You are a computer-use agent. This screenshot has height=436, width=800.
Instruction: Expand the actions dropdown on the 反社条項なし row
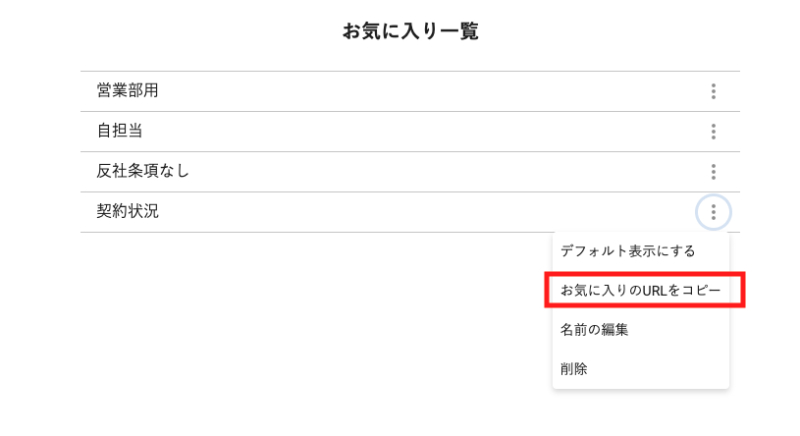click(x=713, y=171)
